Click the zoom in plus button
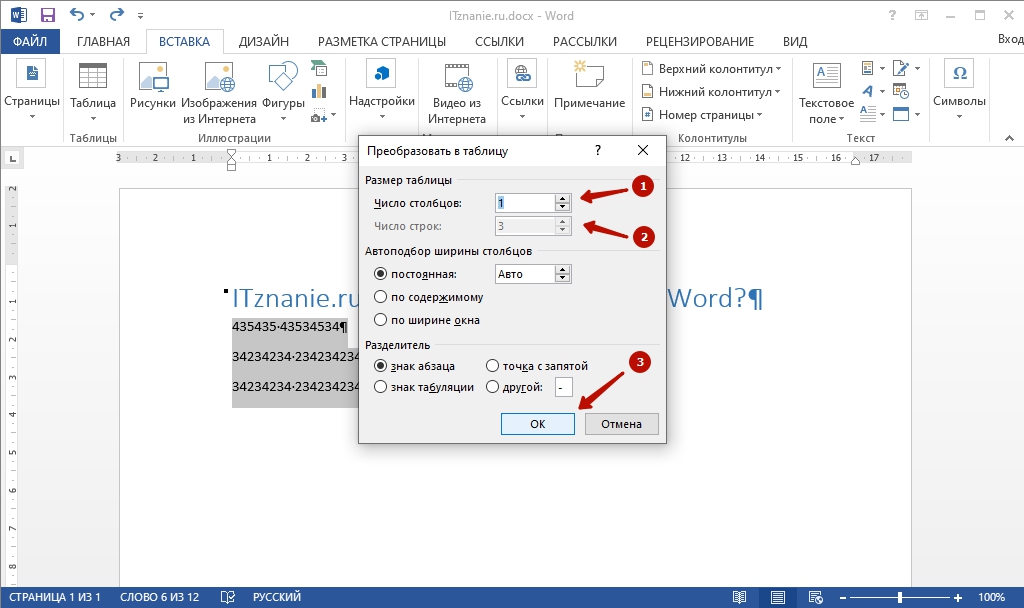1024x608 pixels. pyautogui.click(x=957, y=598)
